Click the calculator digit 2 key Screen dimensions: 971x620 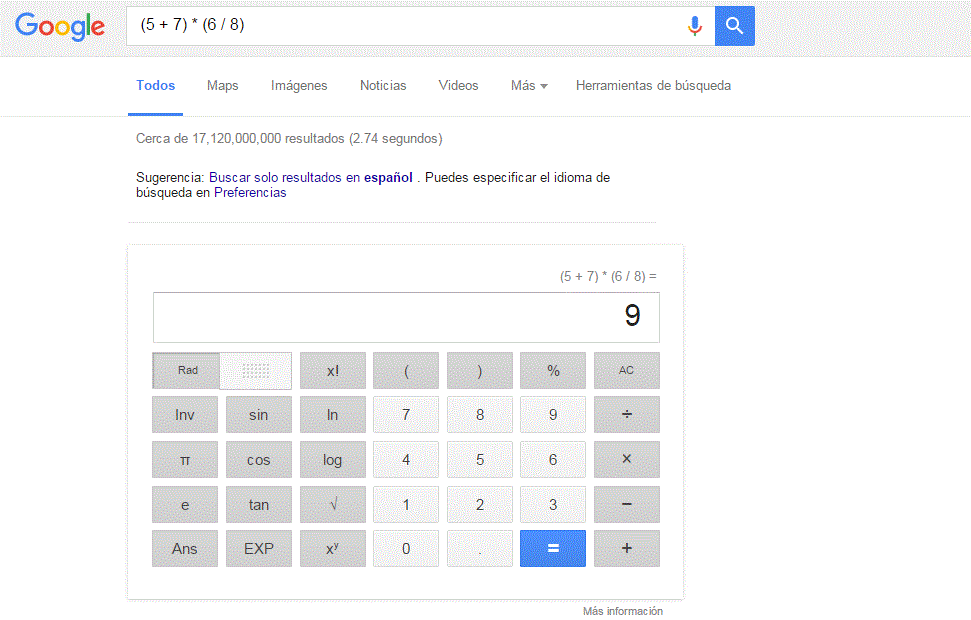[x=480, y=504]
